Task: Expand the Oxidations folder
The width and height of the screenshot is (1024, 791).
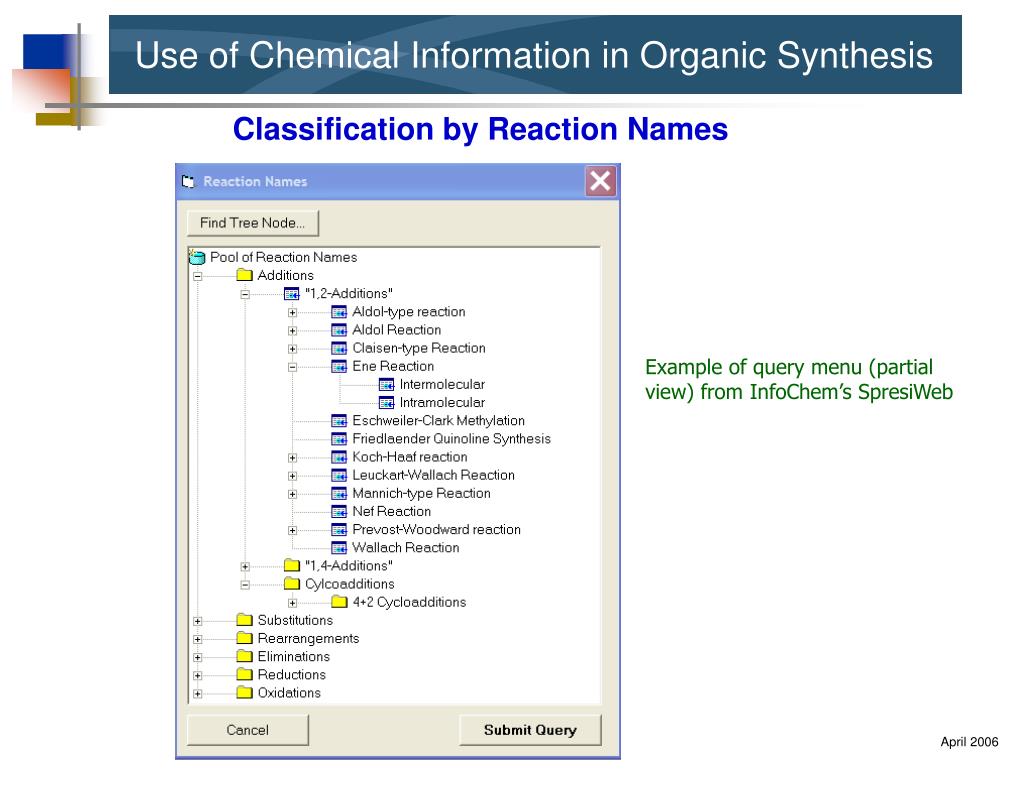Action: click(198, 694)
